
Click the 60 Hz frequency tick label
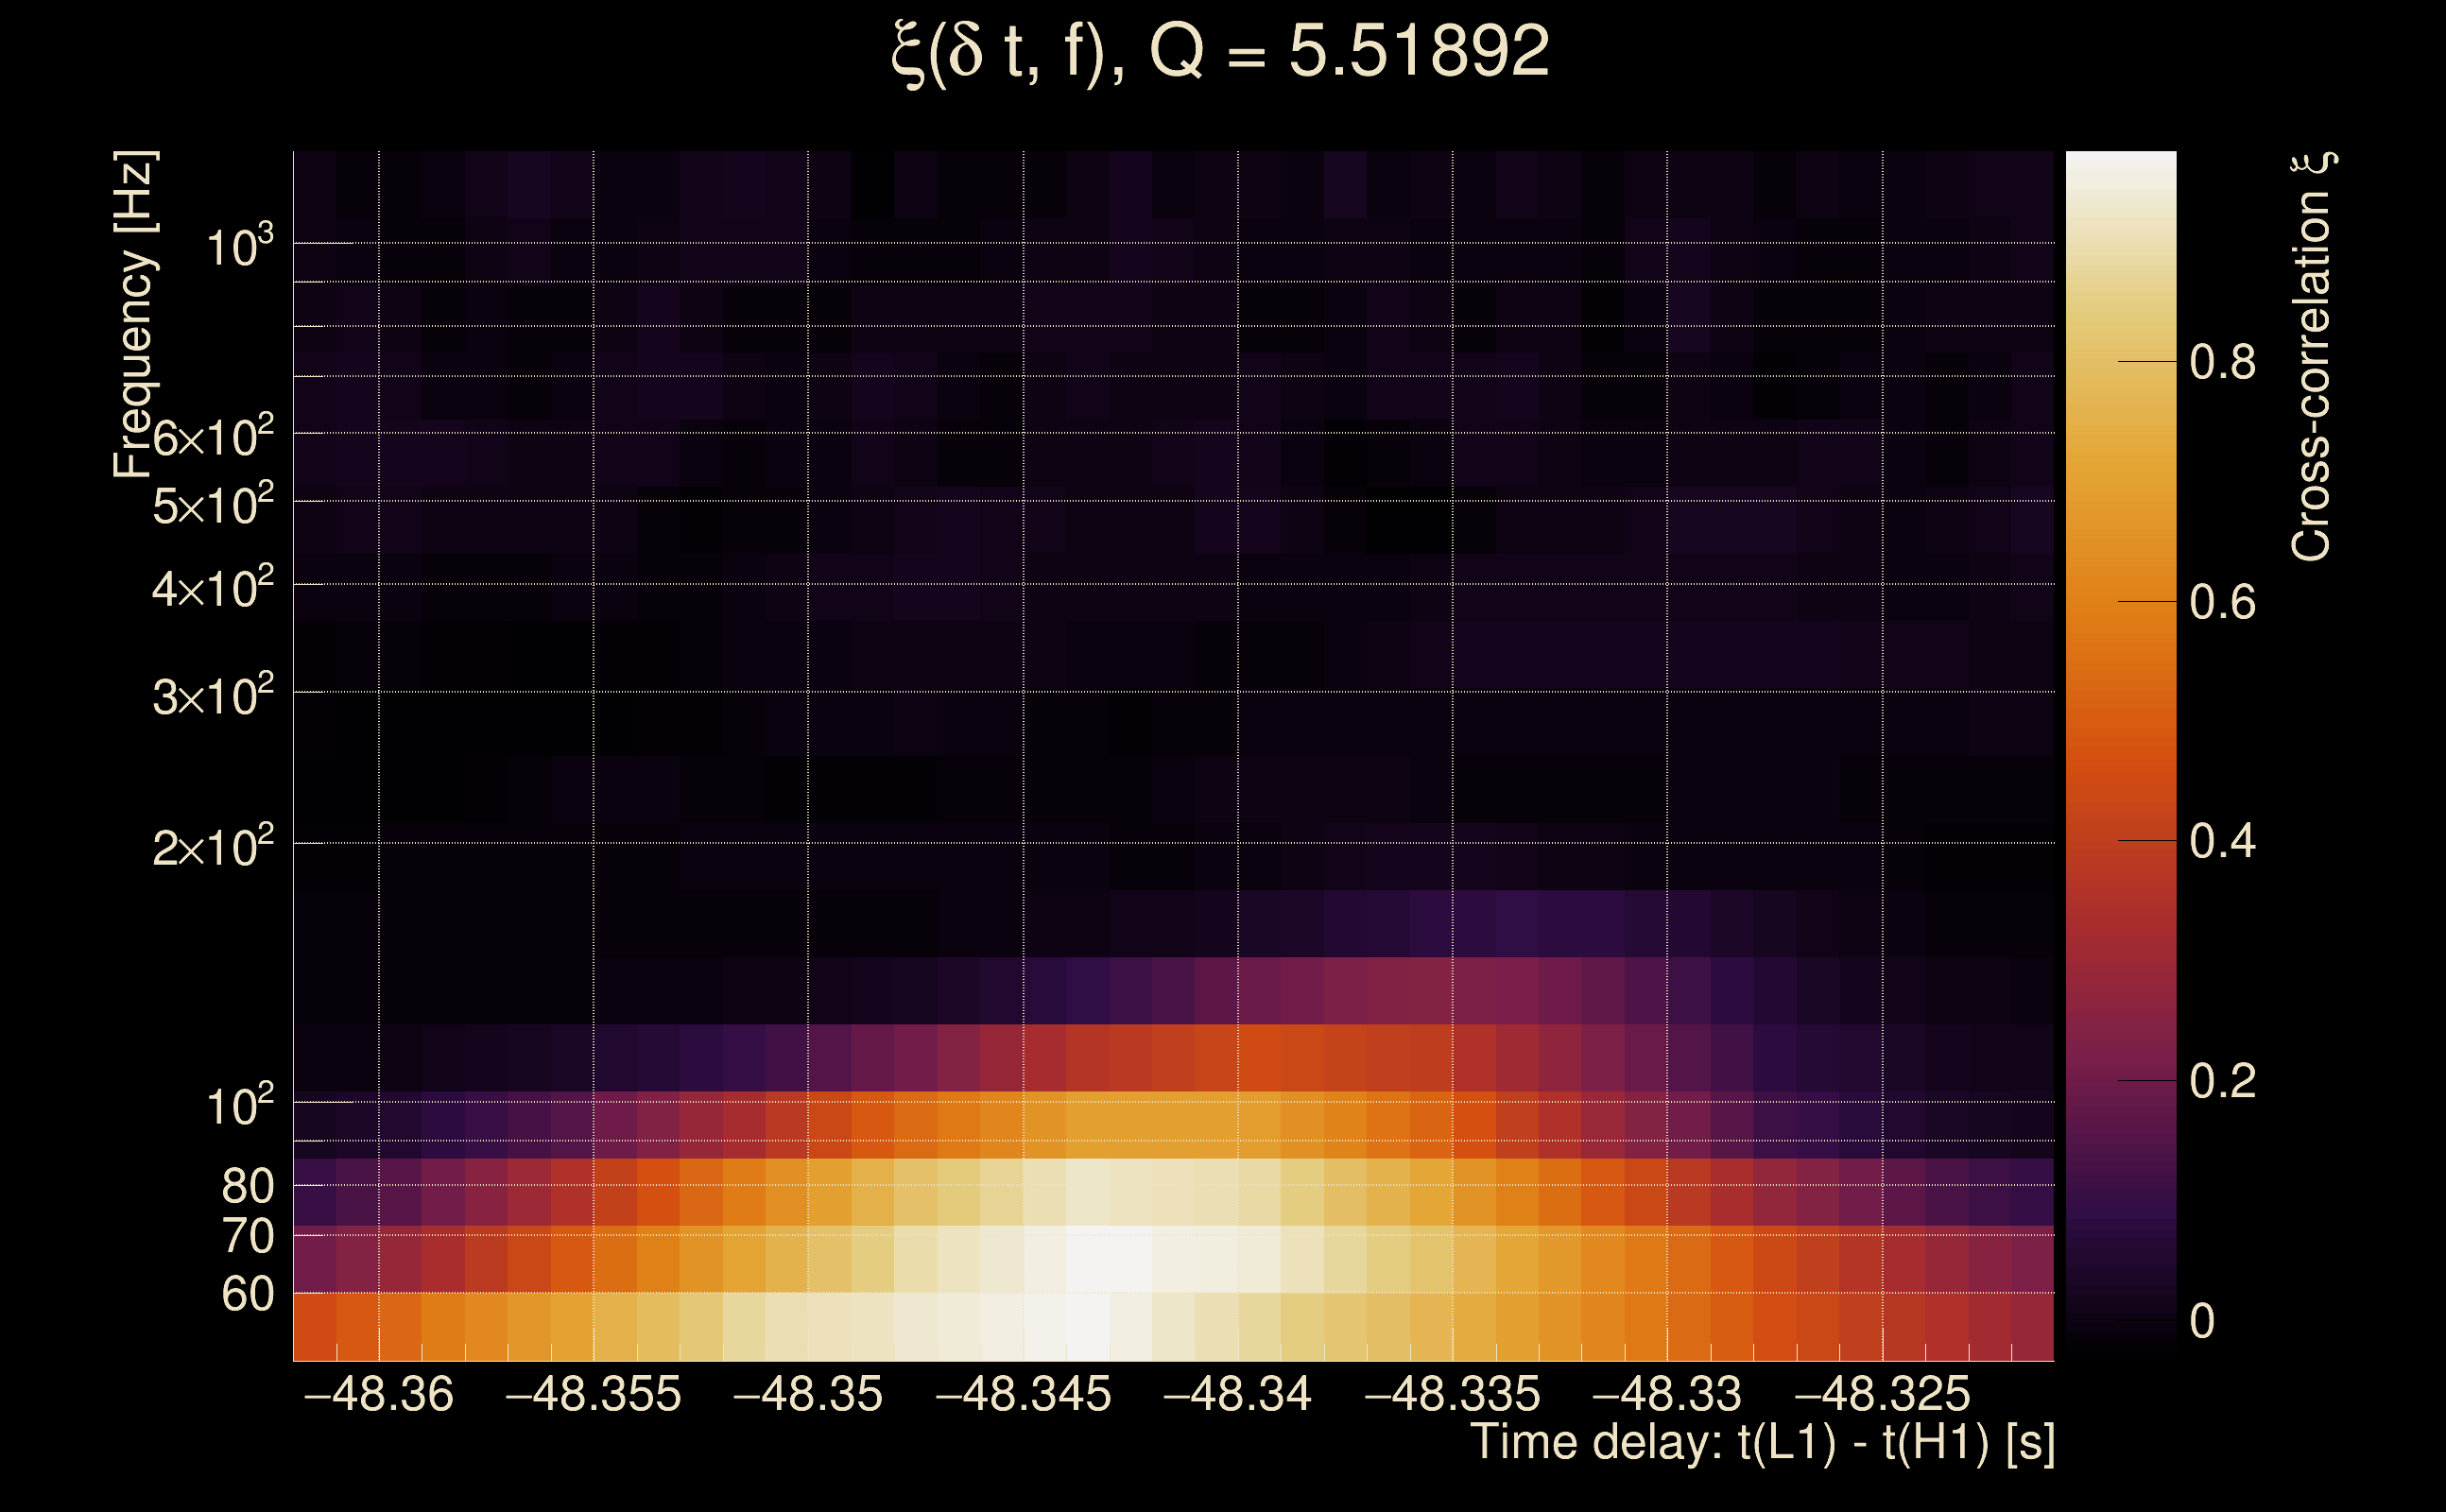(247, 1294)
